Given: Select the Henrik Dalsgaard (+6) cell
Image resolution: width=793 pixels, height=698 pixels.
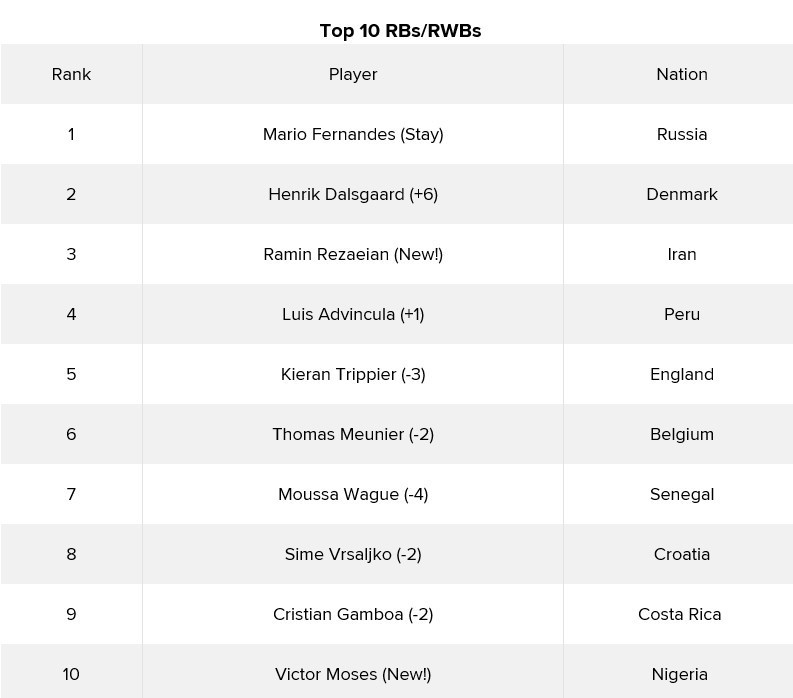Looking at the screenshot, I should 353,194.
